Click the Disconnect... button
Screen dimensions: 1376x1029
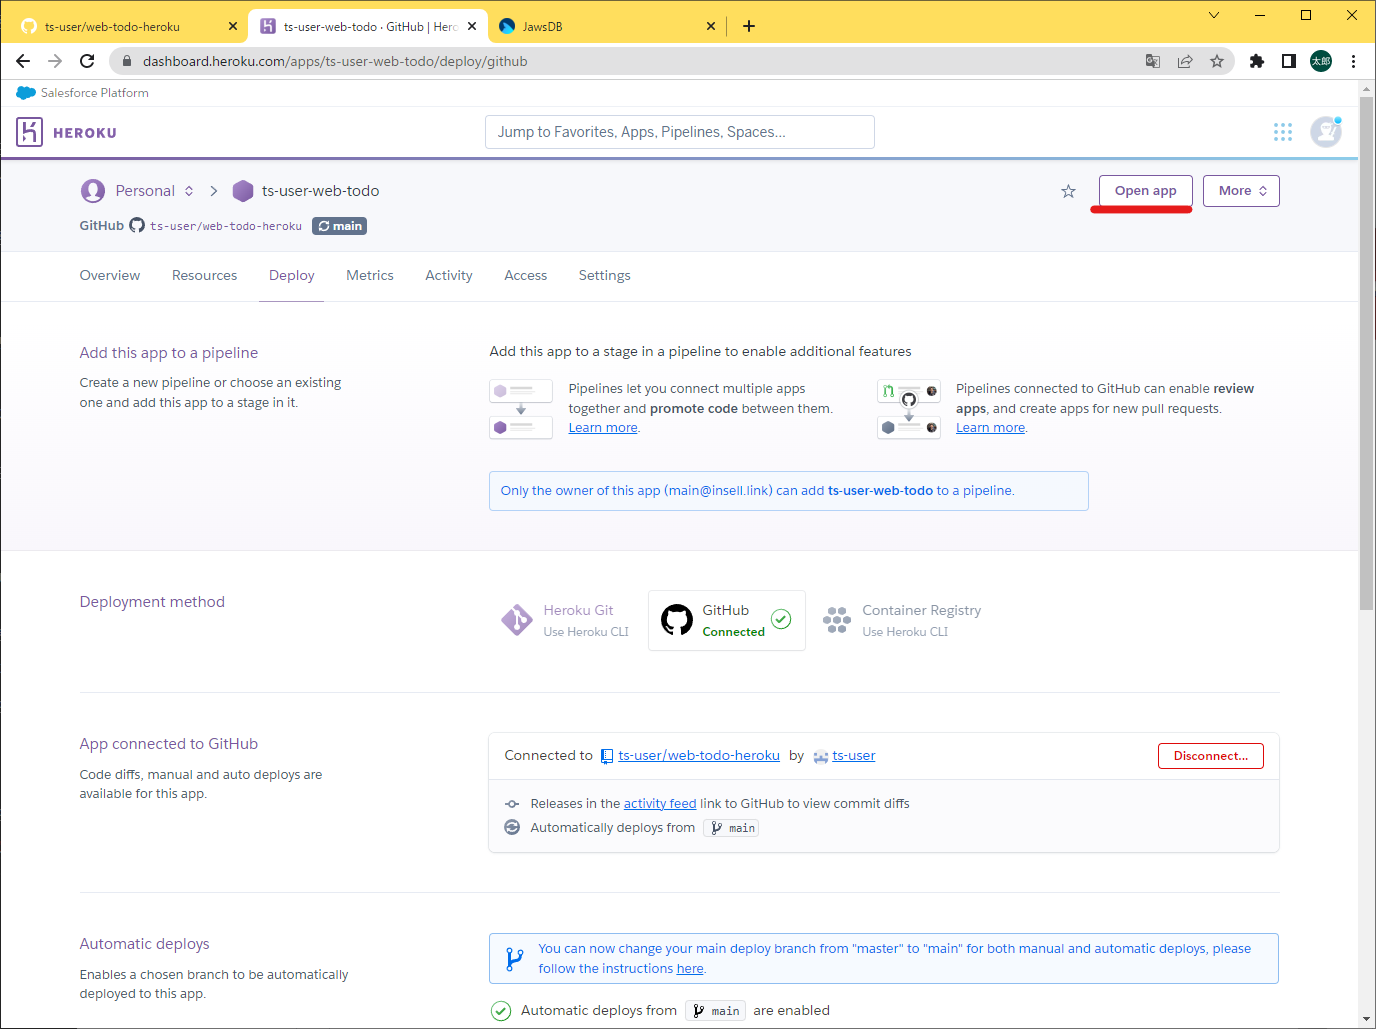point(1211,756)
